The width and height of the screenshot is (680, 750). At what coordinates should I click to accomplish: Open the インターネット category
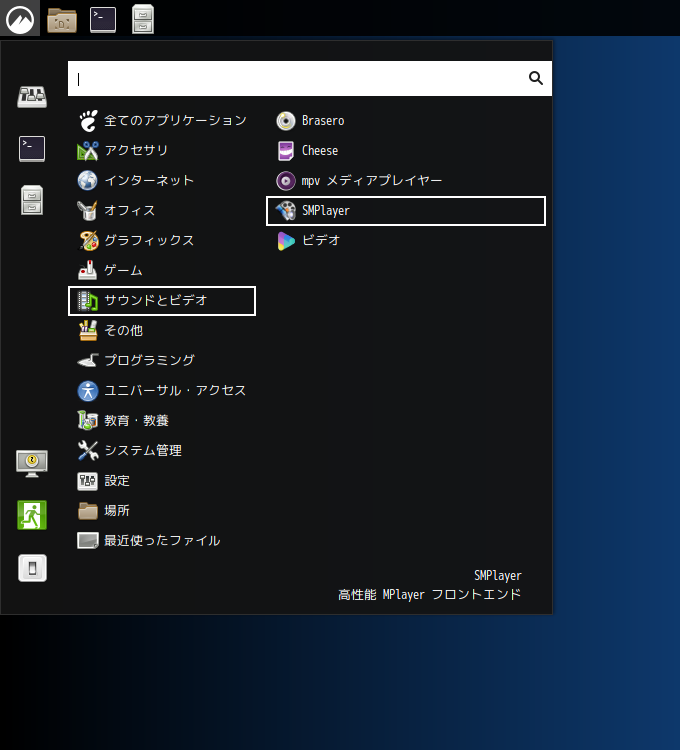162,181
